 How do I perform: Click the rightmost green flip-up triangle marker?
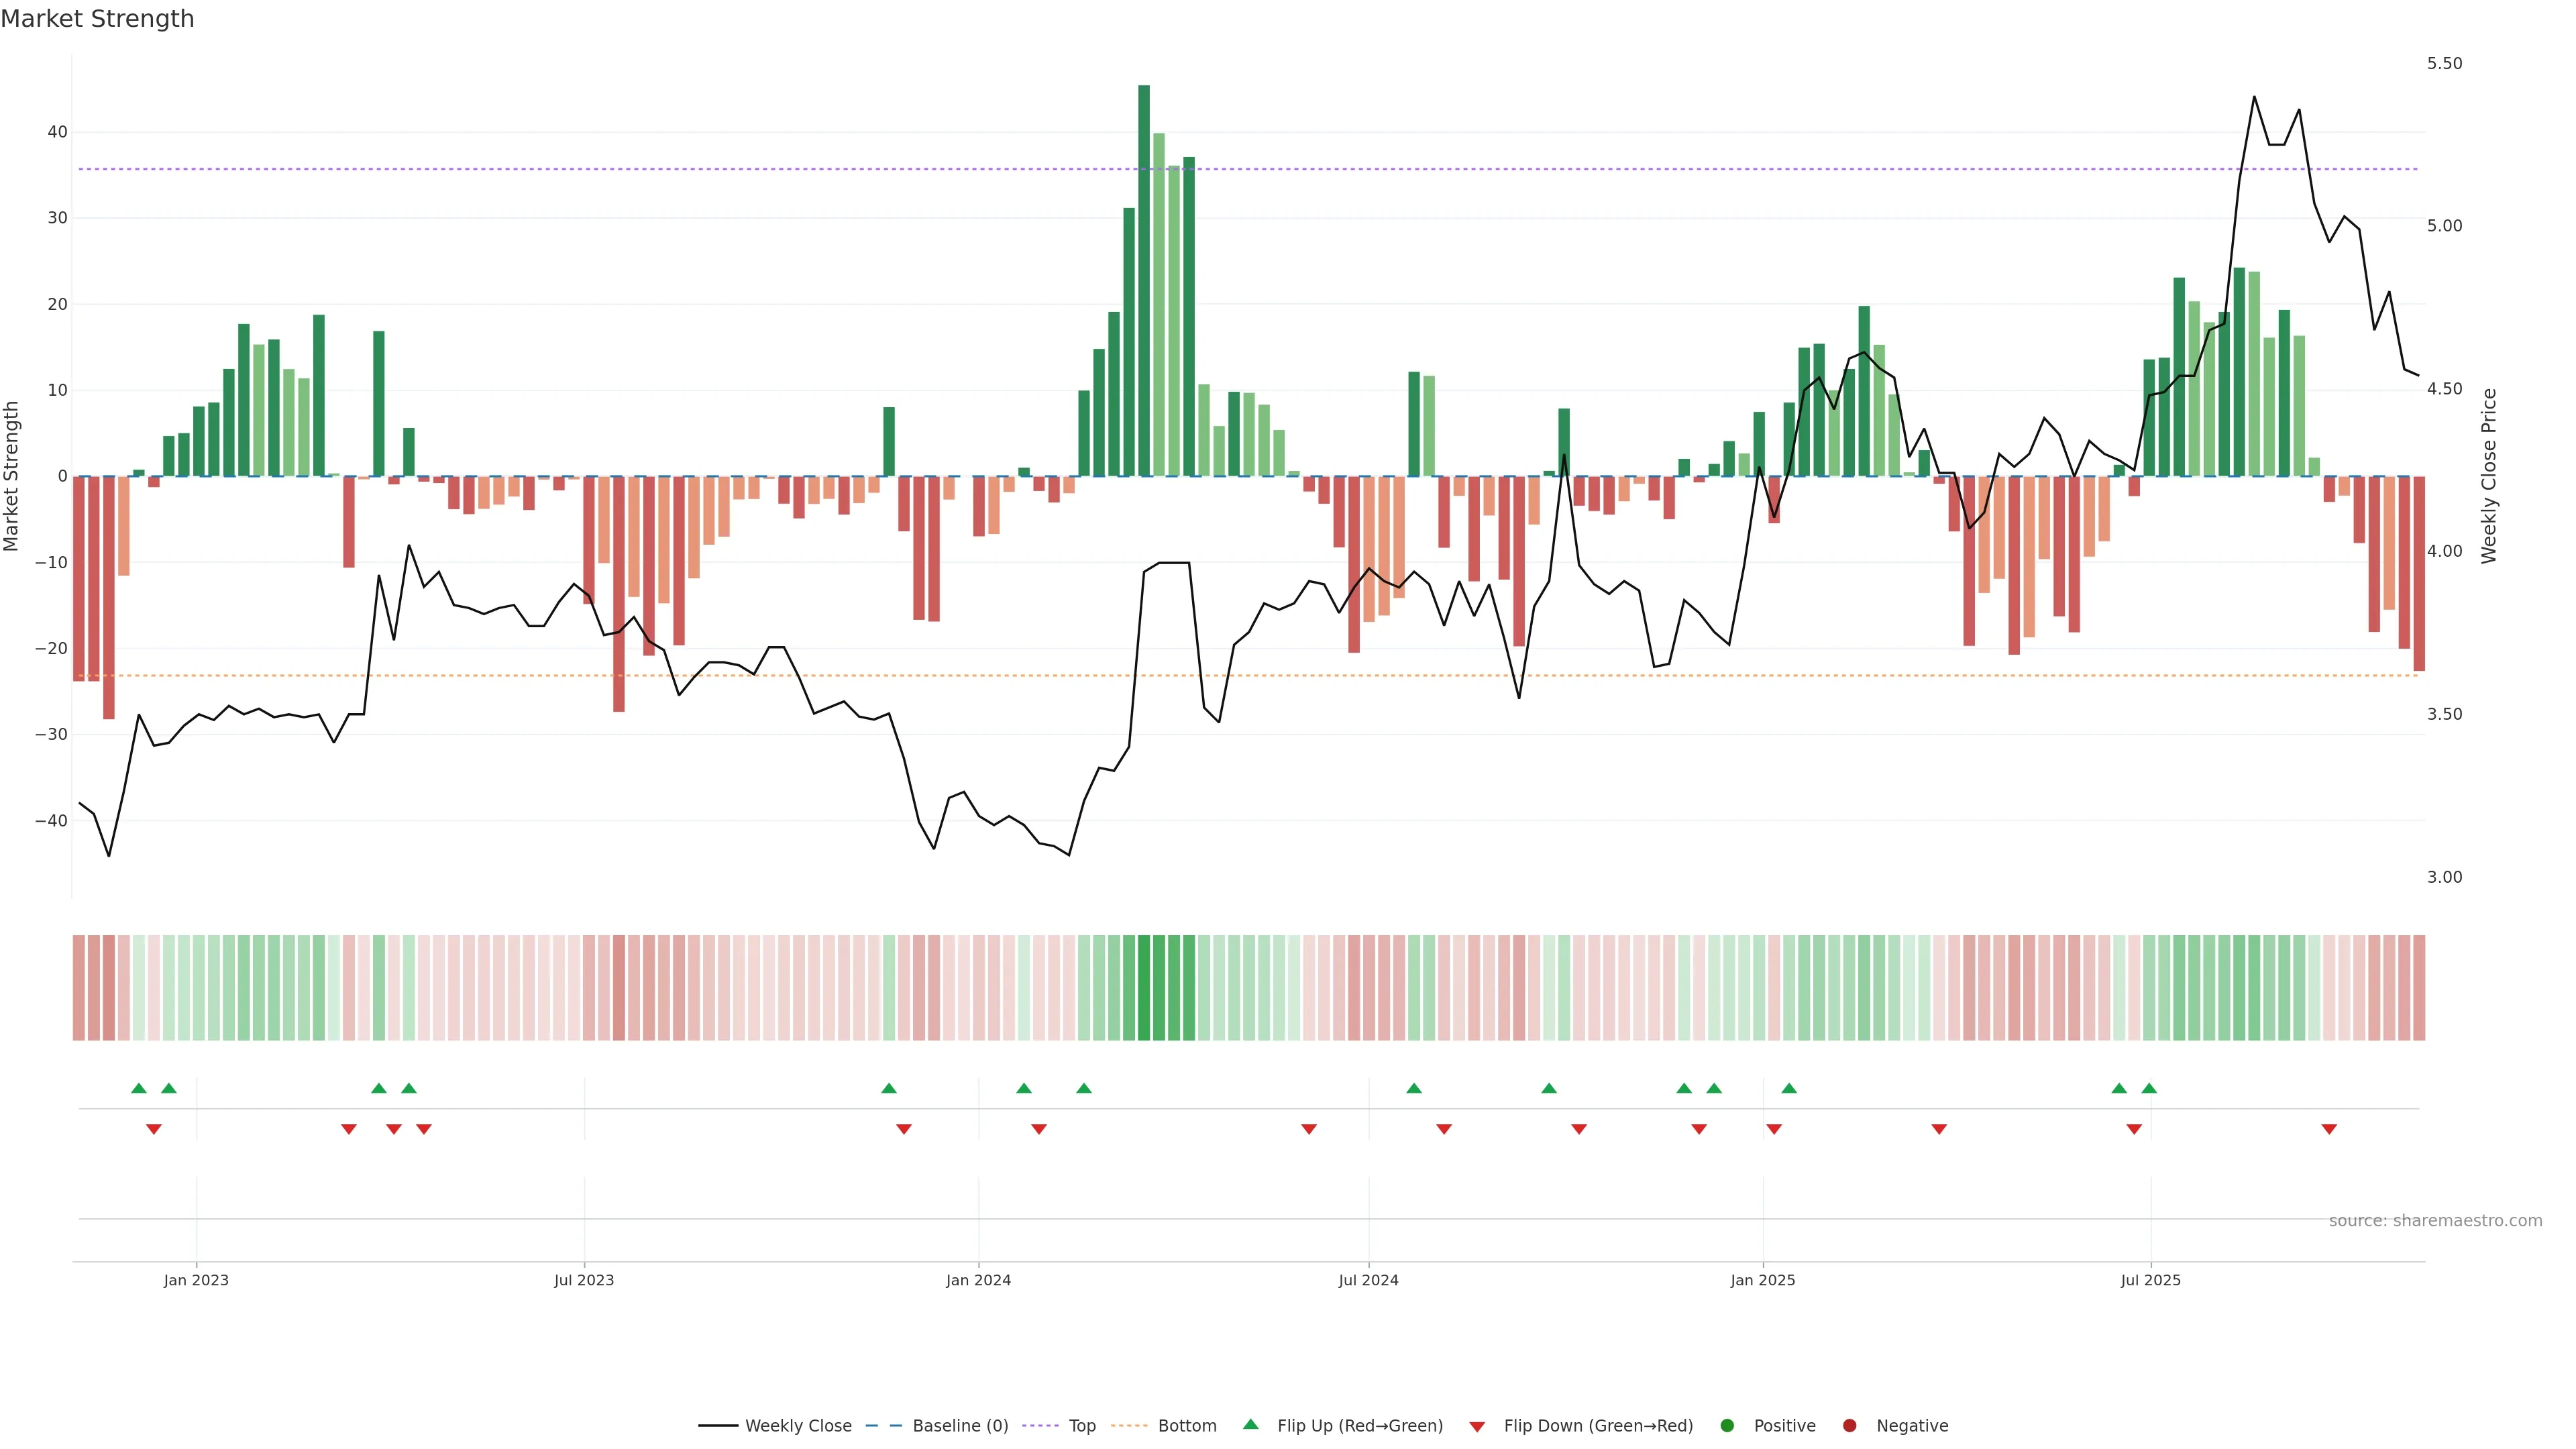(2149, 1088)
